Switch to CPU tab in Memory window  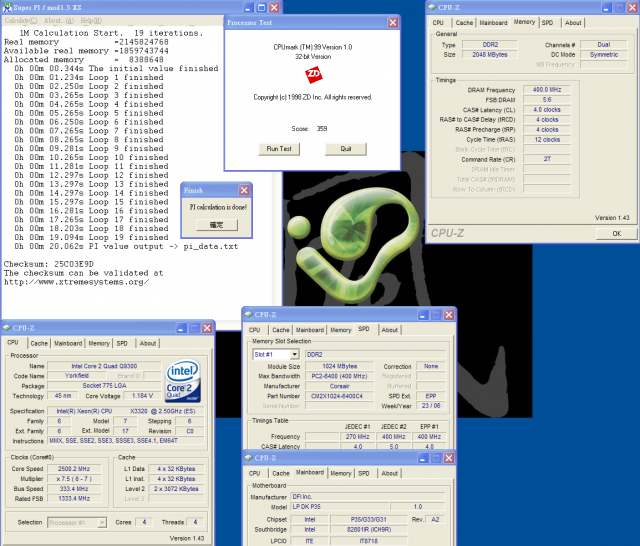point(438,23)
